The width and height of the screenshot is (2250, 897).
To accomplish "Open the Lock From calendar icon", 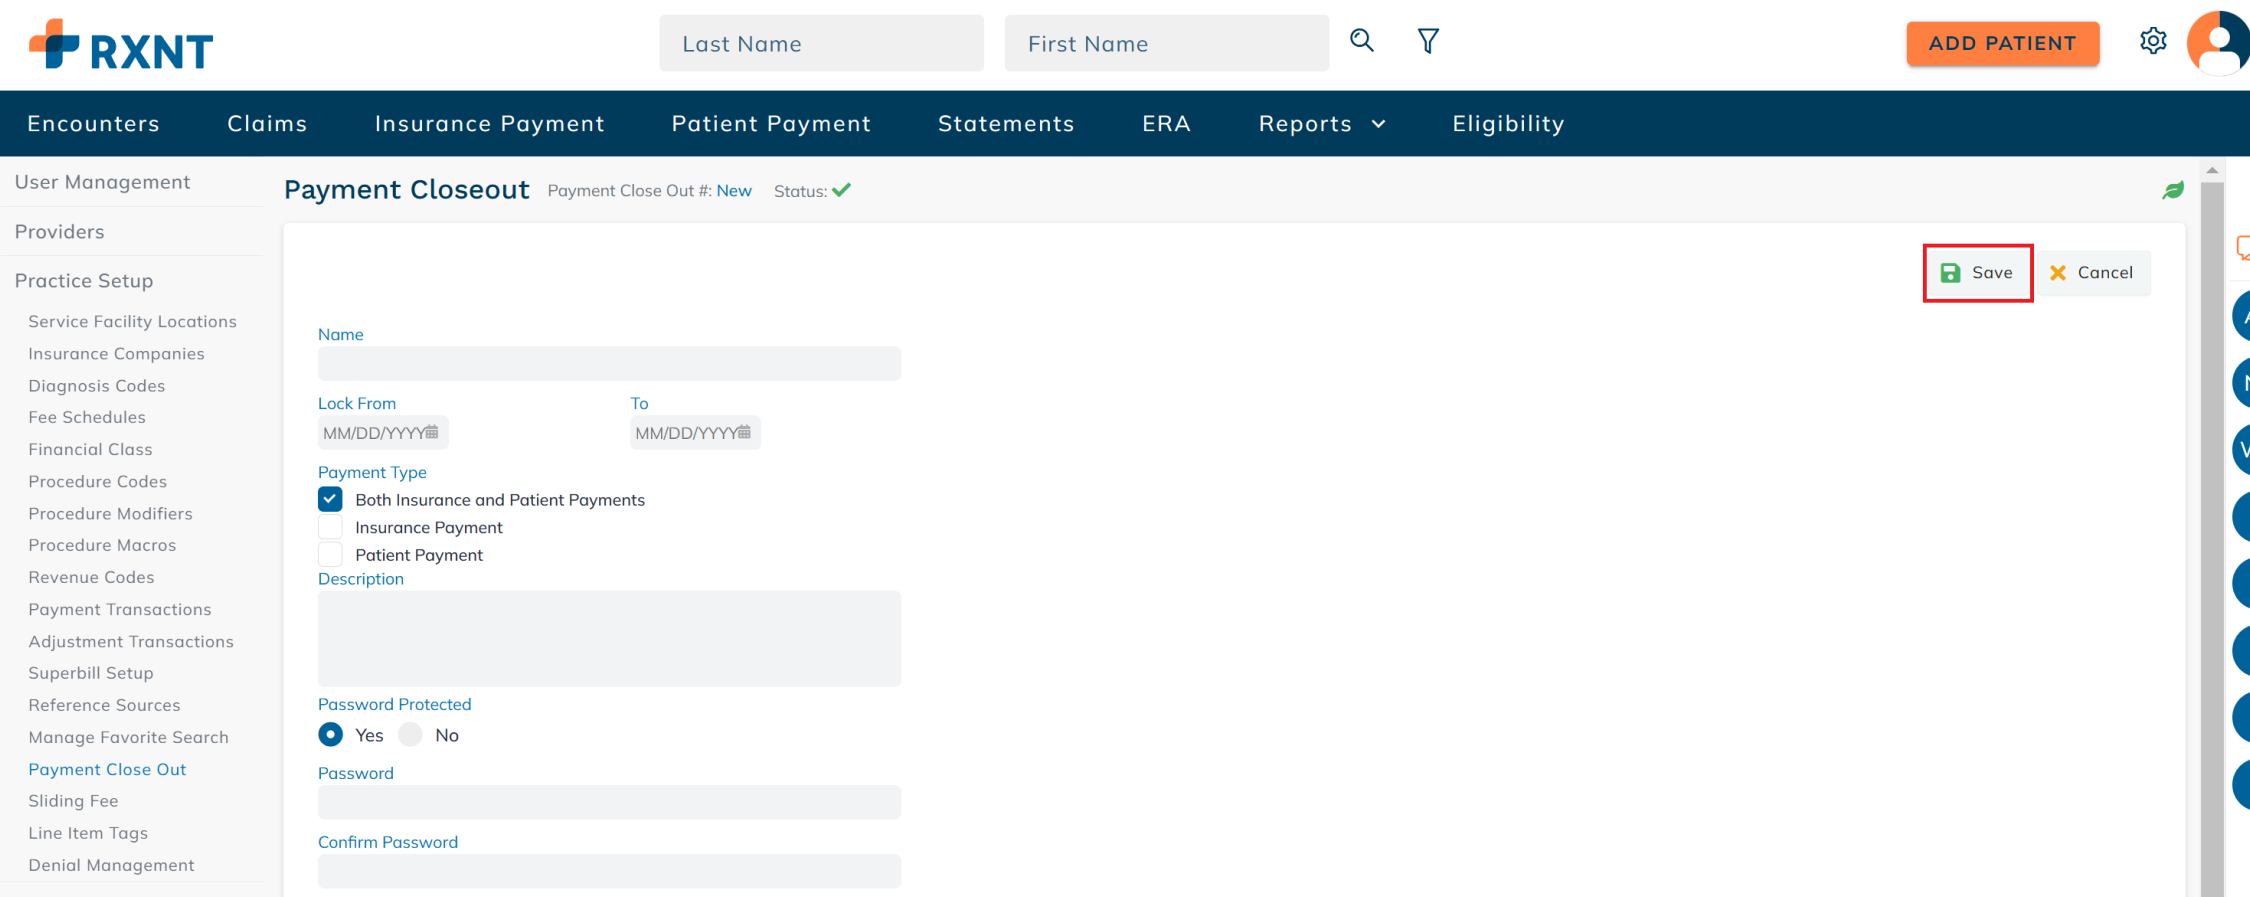I will [432, 432].
